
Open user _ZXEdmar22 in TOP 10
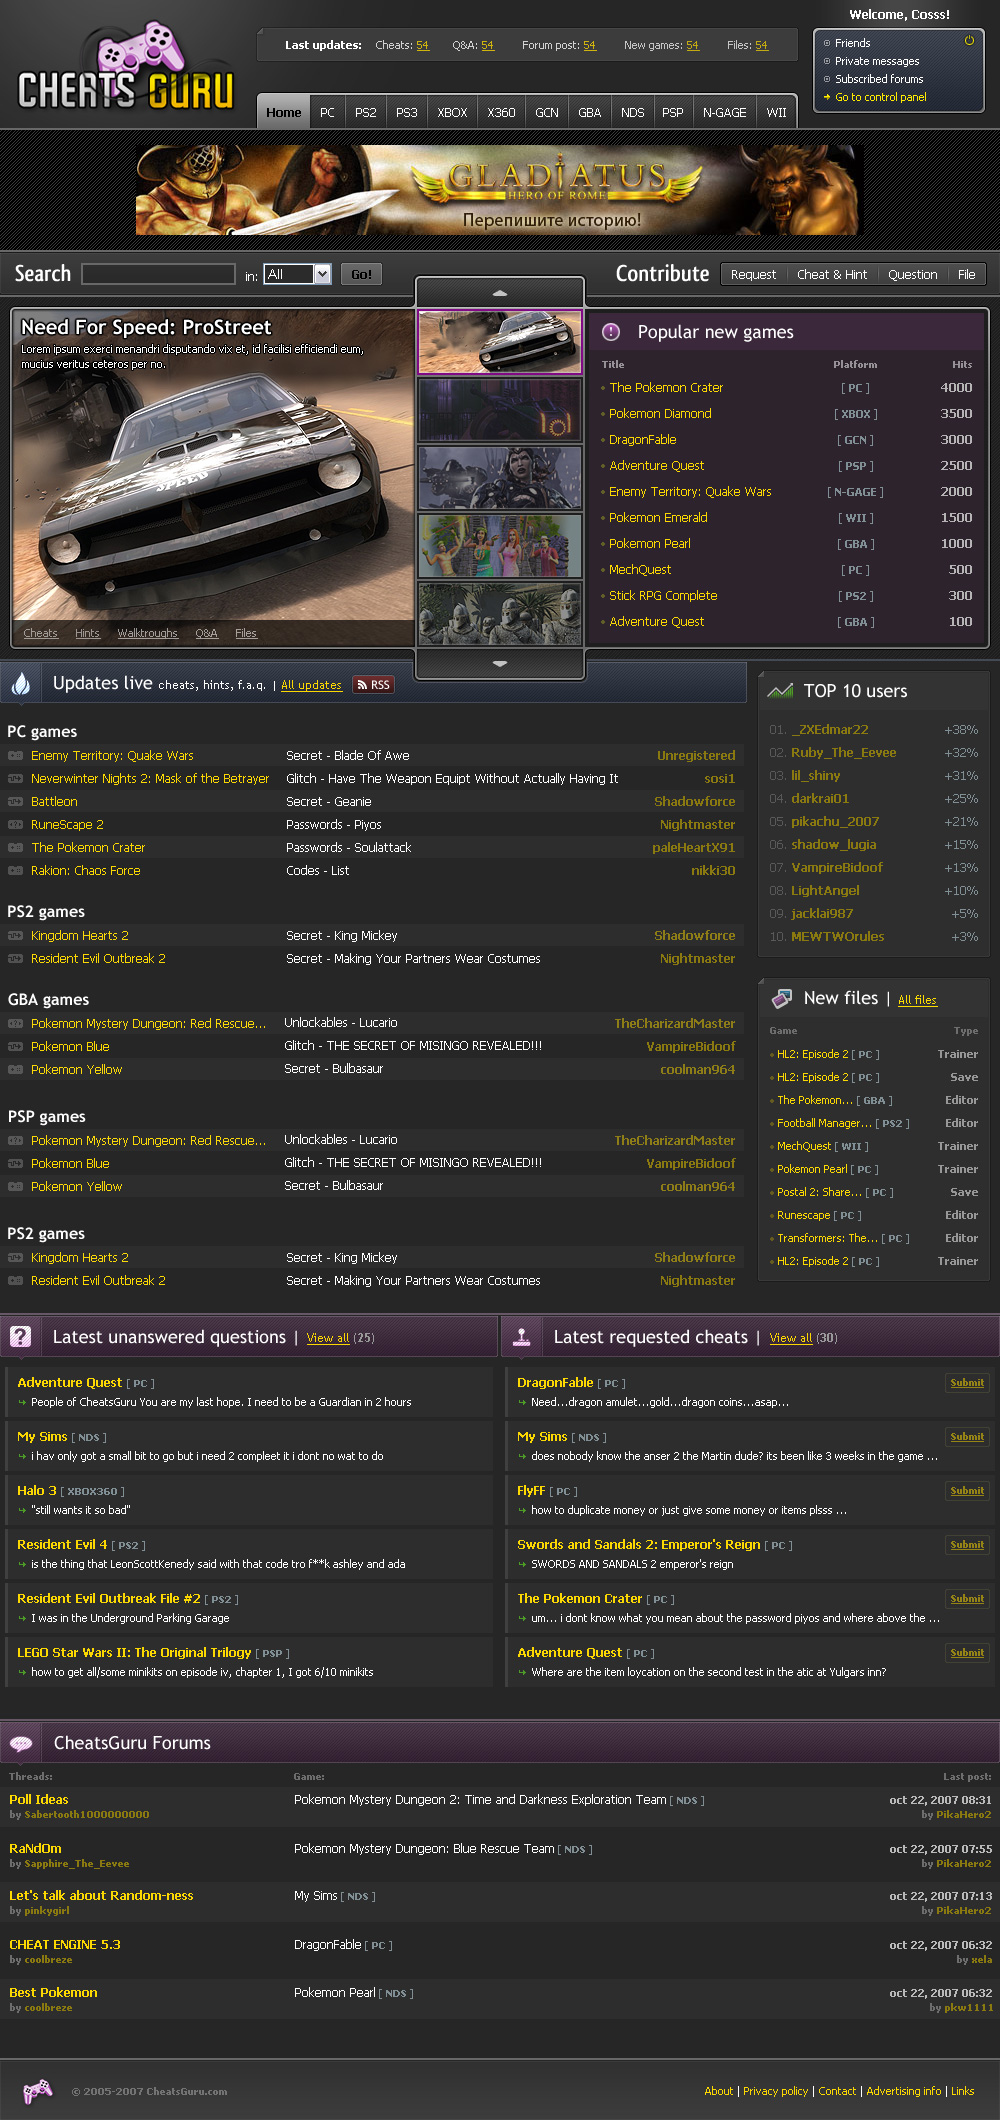pos(830,730)
